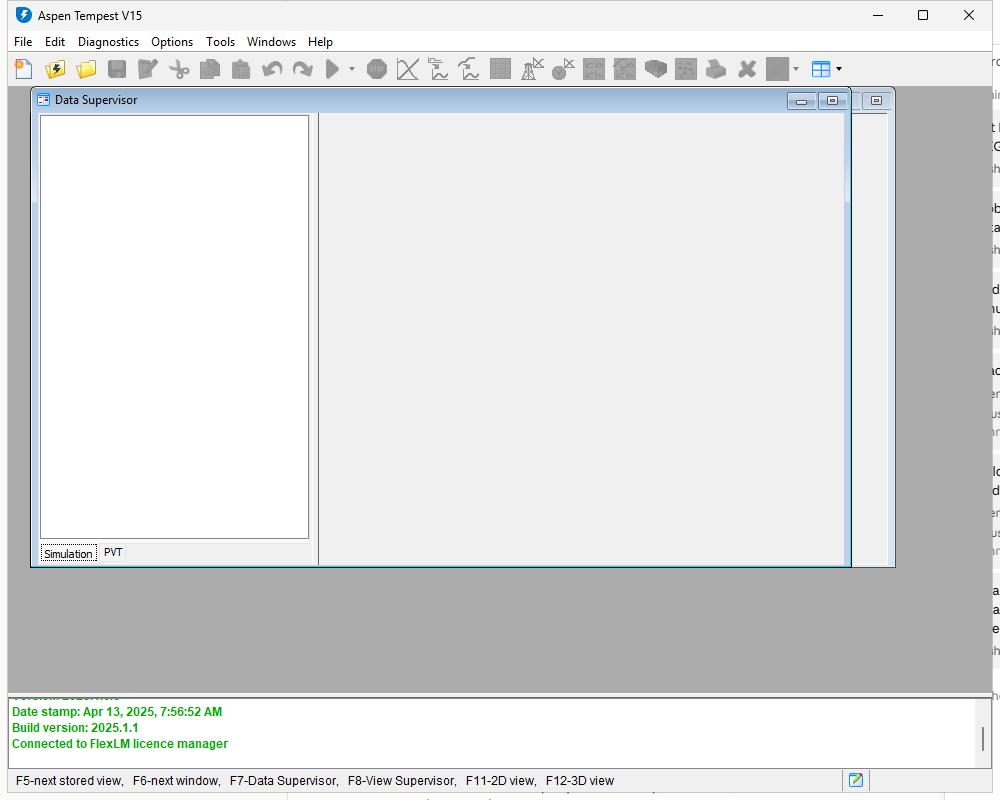Open the Diagnostics menu

tap(108, 41)
